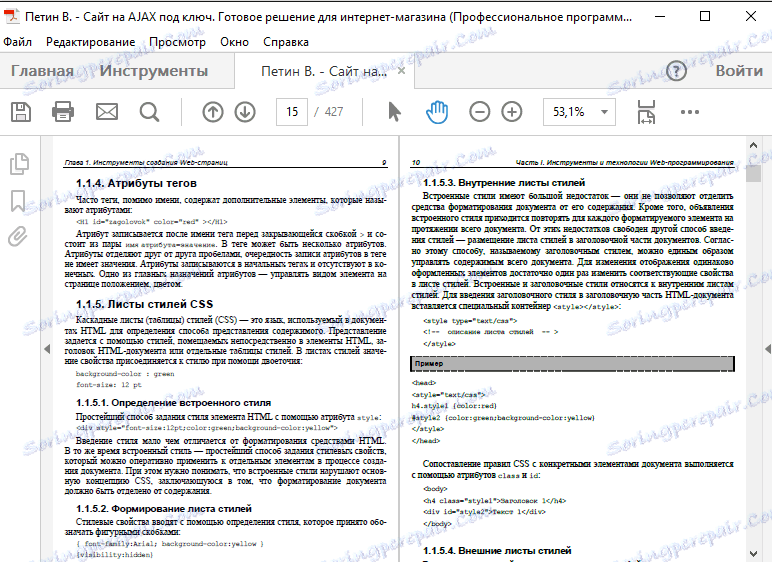Click heading 1.1.5.4. Внешние листы стилей

[497, 551]
